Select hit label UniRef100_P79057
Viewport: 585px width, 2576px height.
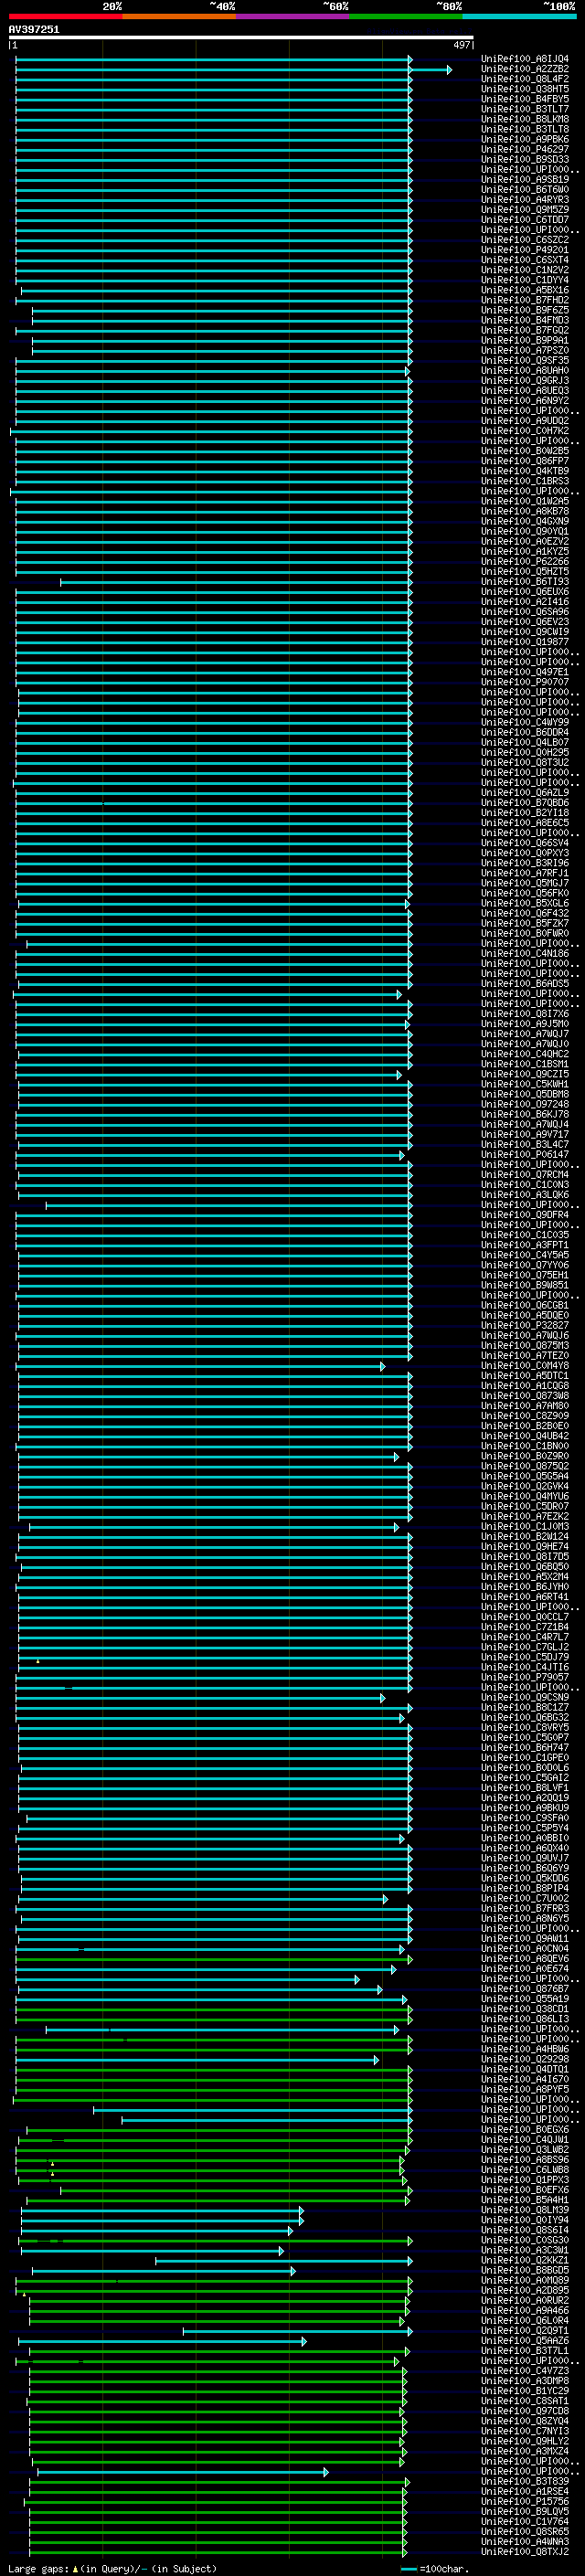click(x=525, y=1677)
